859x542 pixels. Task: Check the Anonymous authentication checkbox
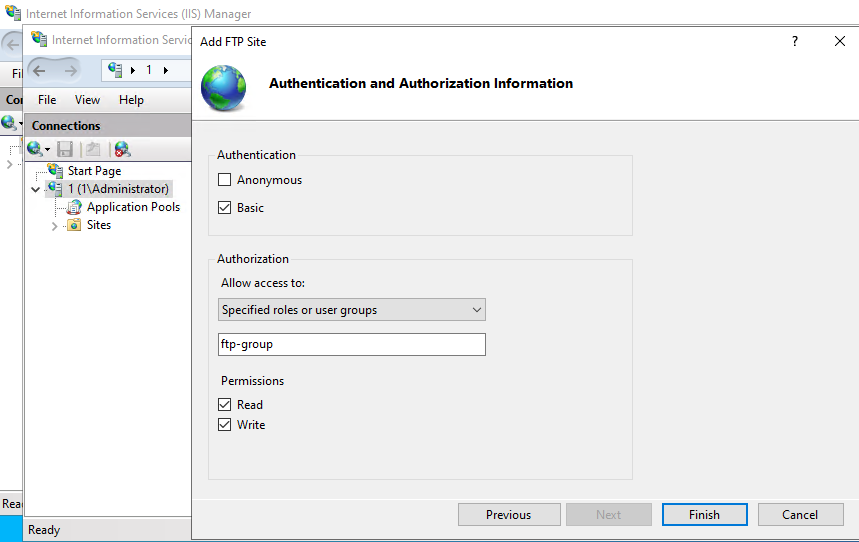pyautogui.click(x=224, y=180)
